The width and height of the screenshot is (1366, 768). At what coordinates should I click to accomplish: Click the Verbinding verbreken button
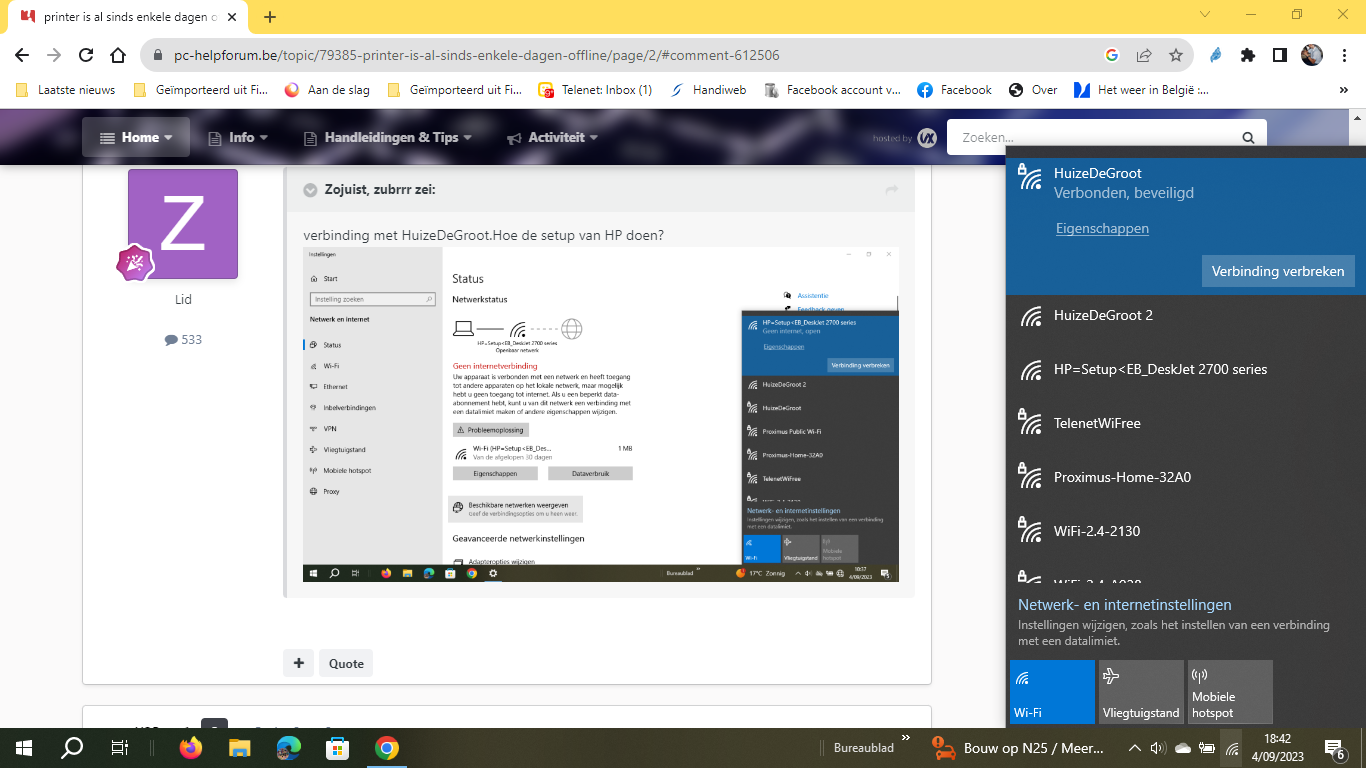(x=1278, y=271)
